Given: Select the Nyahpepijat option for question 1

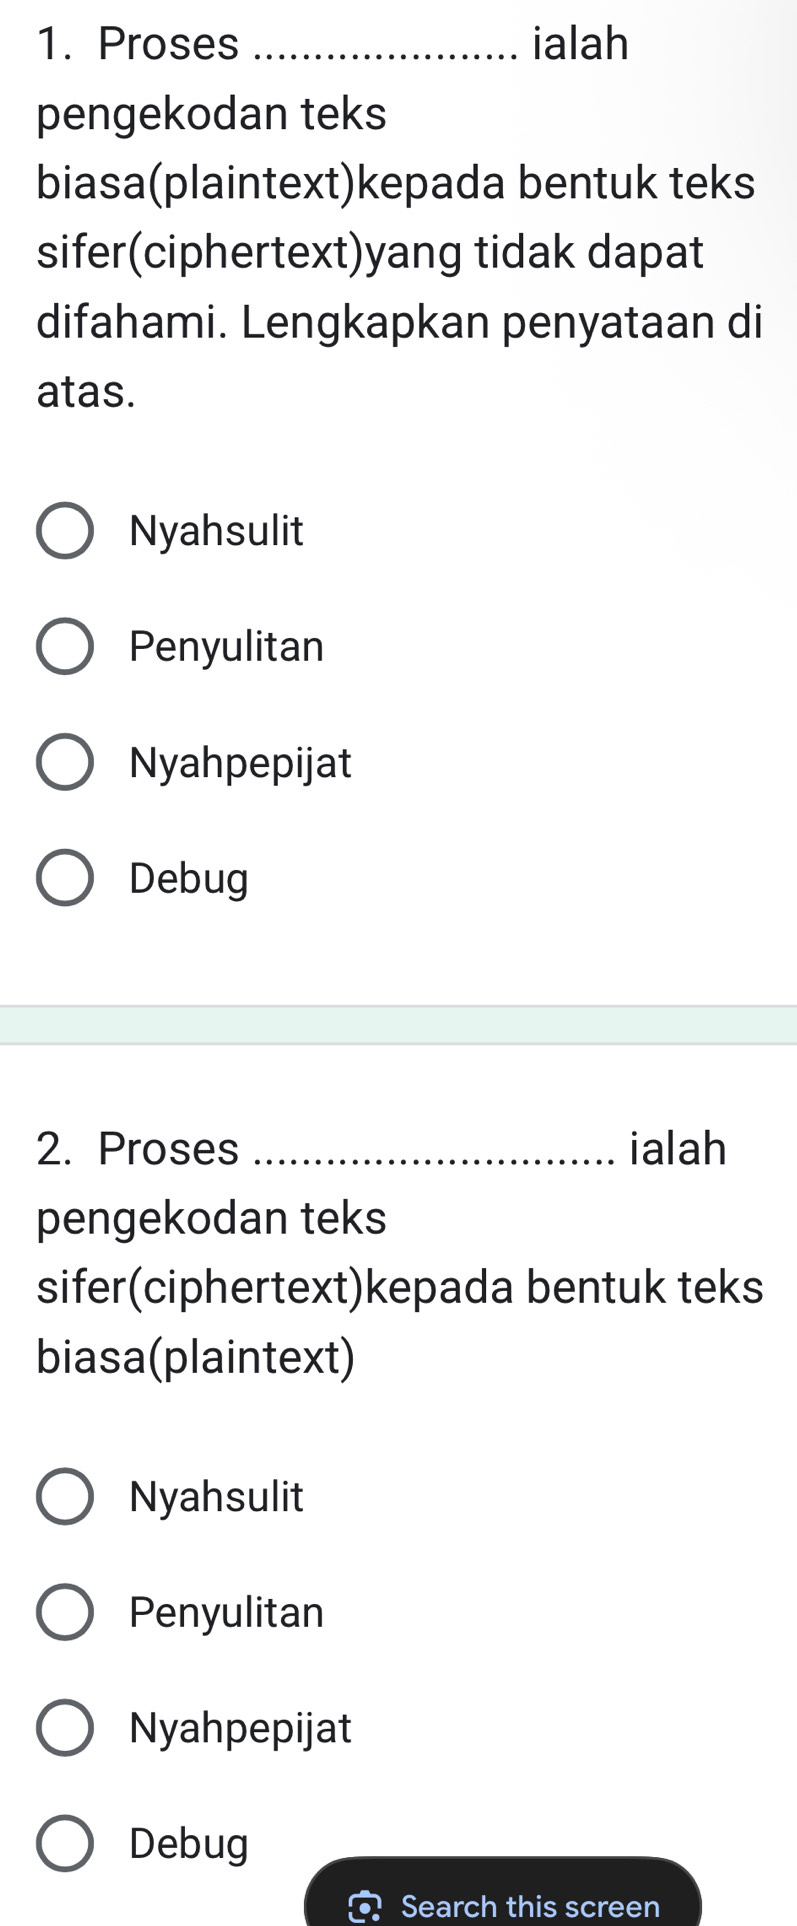Looking at the screenshot, I should pos(65,762).
